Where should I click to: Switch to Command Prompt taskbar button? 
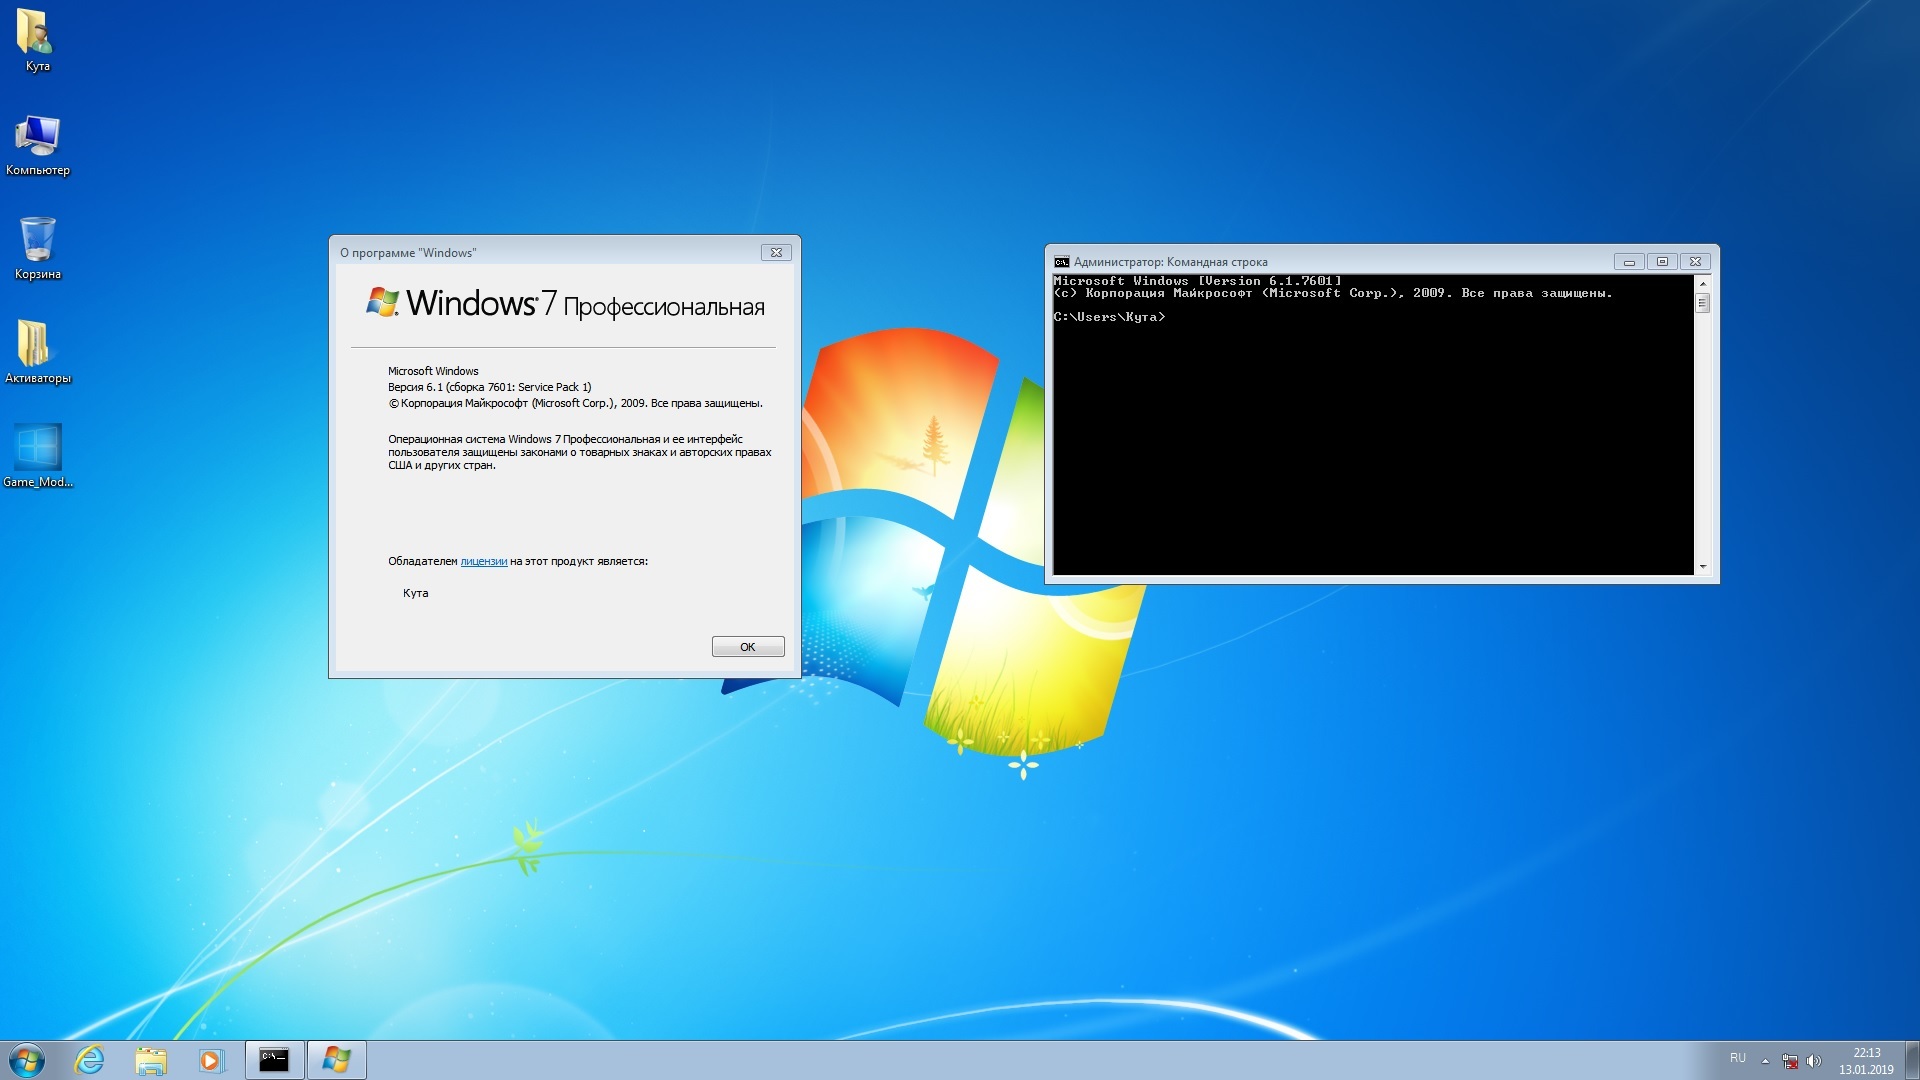click(274, 1060)
